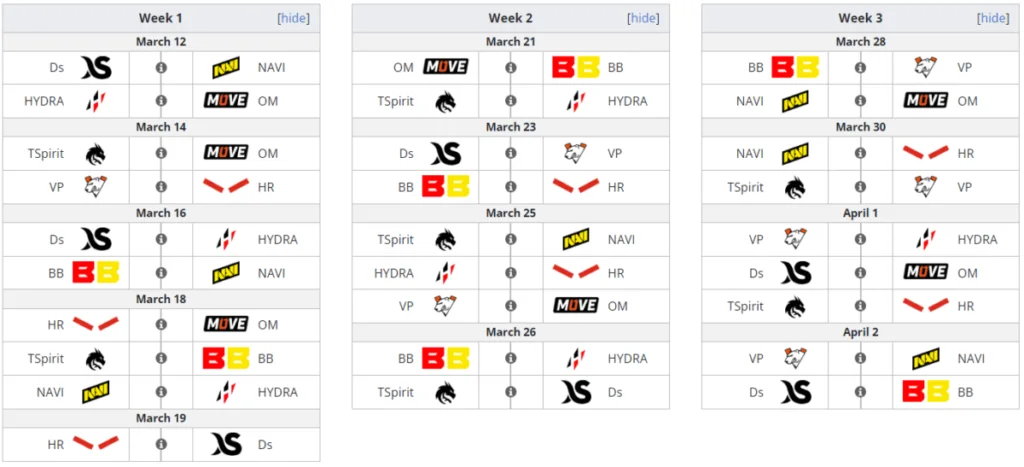Click info icon for Ds vs NAVI March 12
1024x467 pixels.
point(161,67)
